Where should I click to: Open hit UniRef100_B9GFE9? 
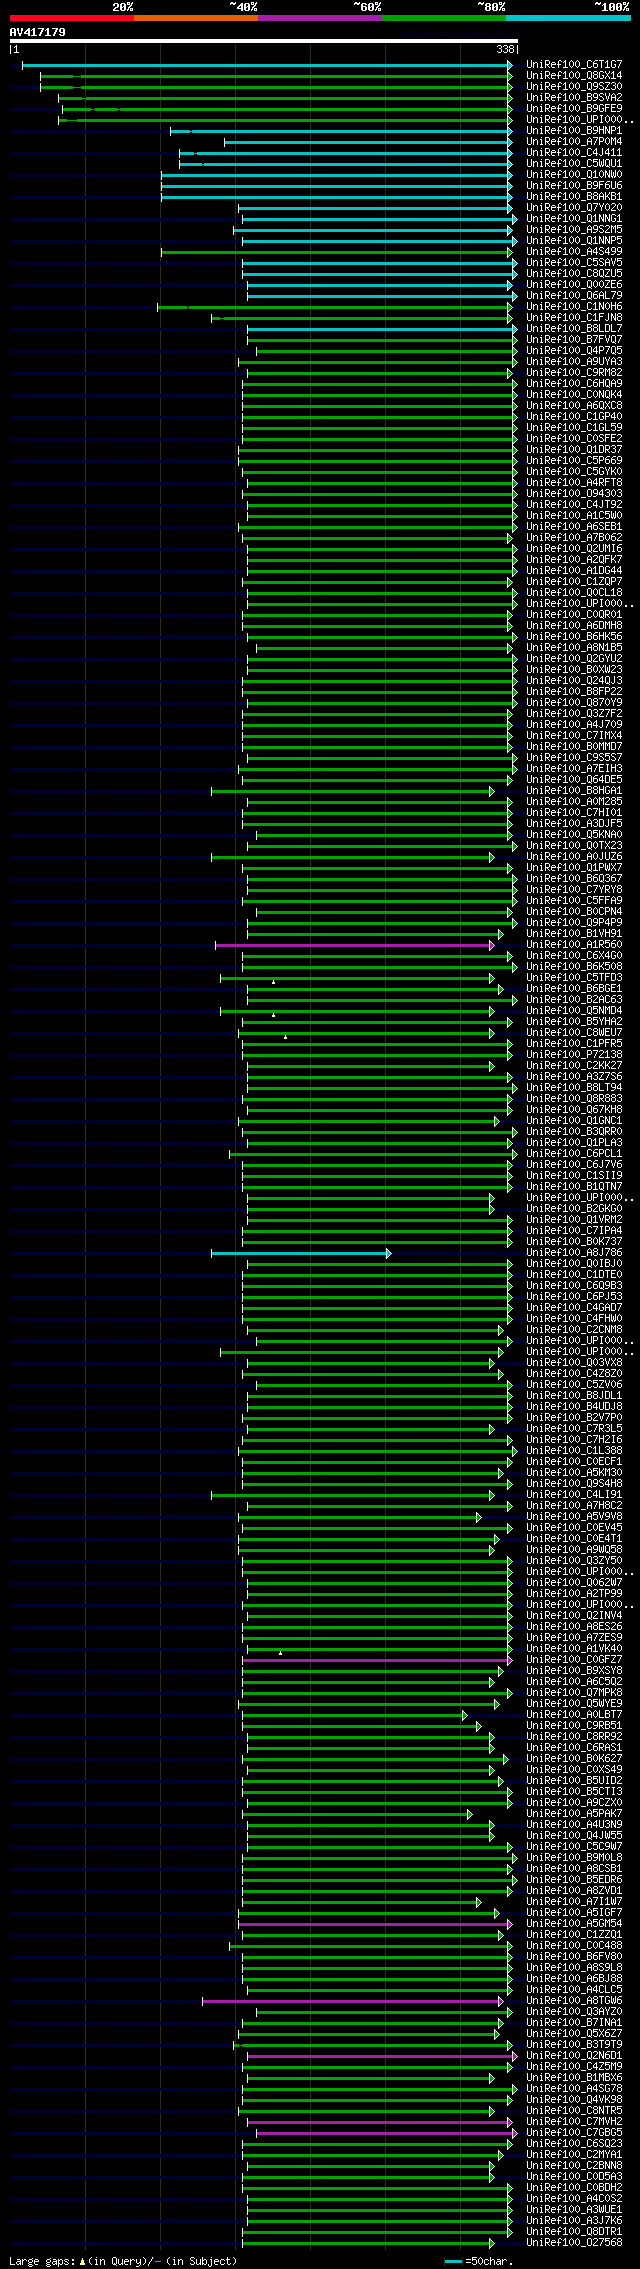tap(573, 109)
